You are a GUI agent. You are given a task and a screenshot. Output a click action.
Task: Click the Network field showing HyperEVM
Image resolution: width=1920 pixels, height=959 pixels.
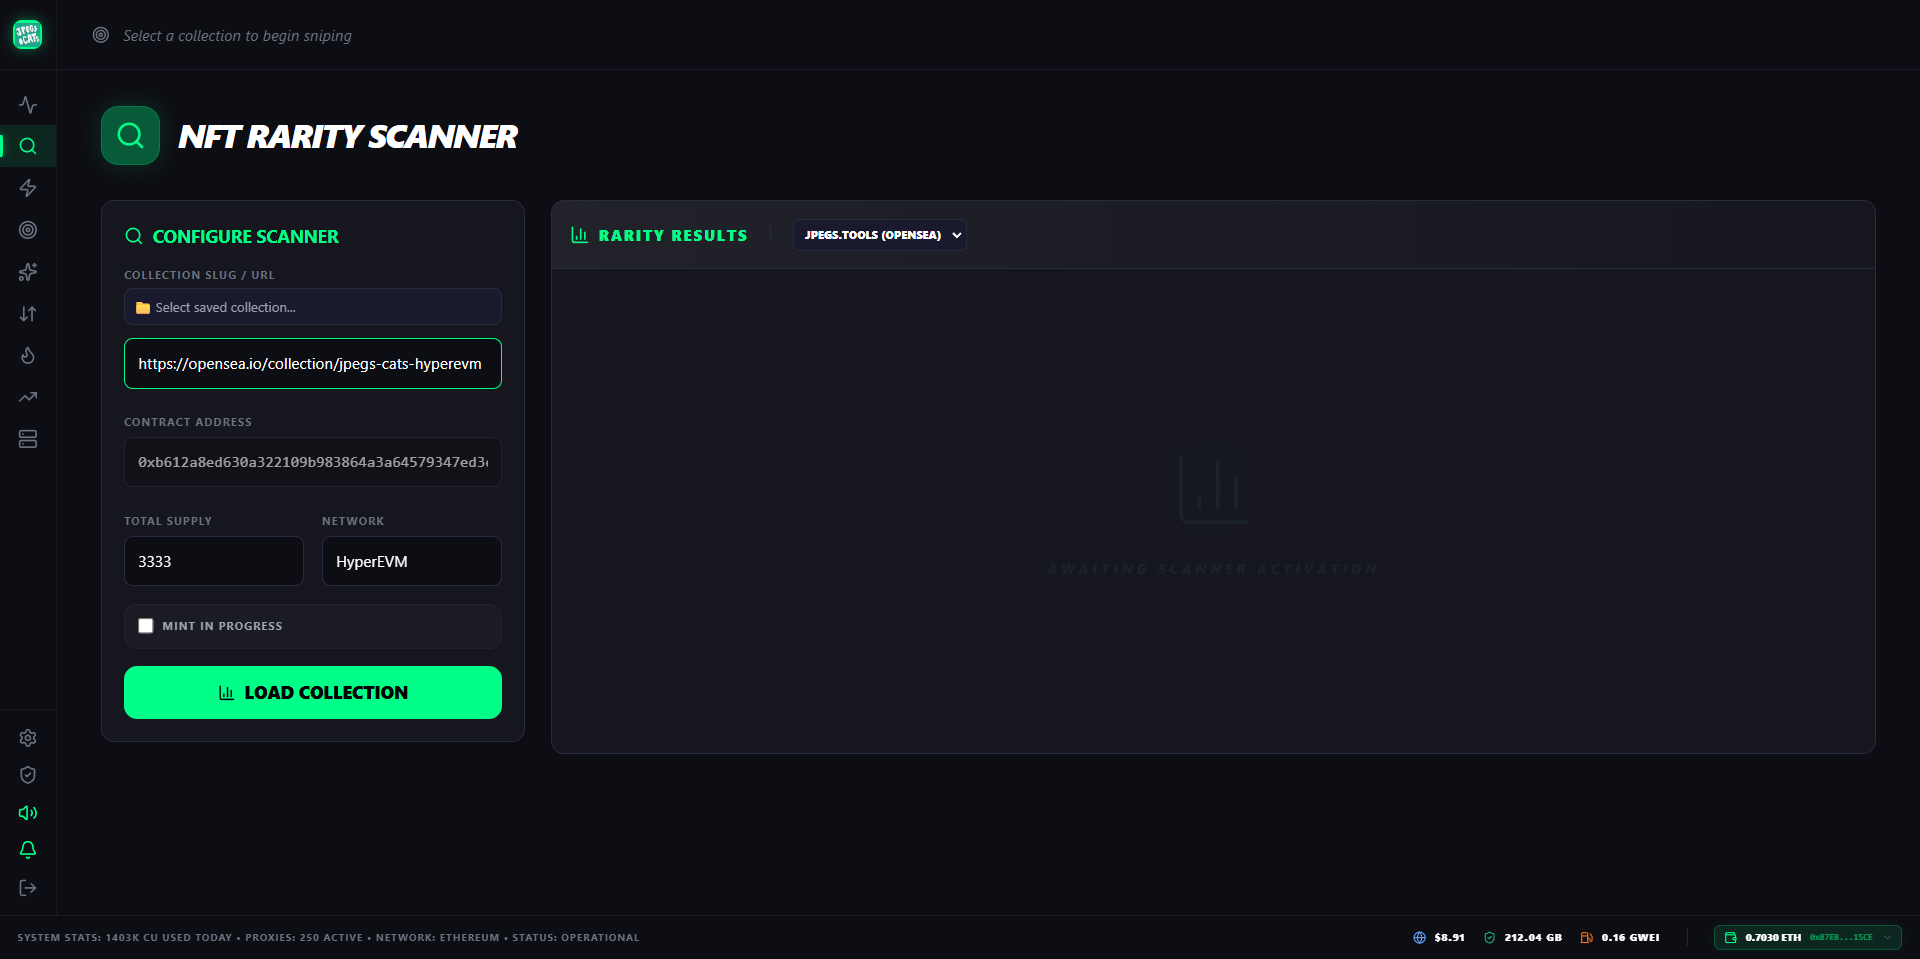(412, 561)
